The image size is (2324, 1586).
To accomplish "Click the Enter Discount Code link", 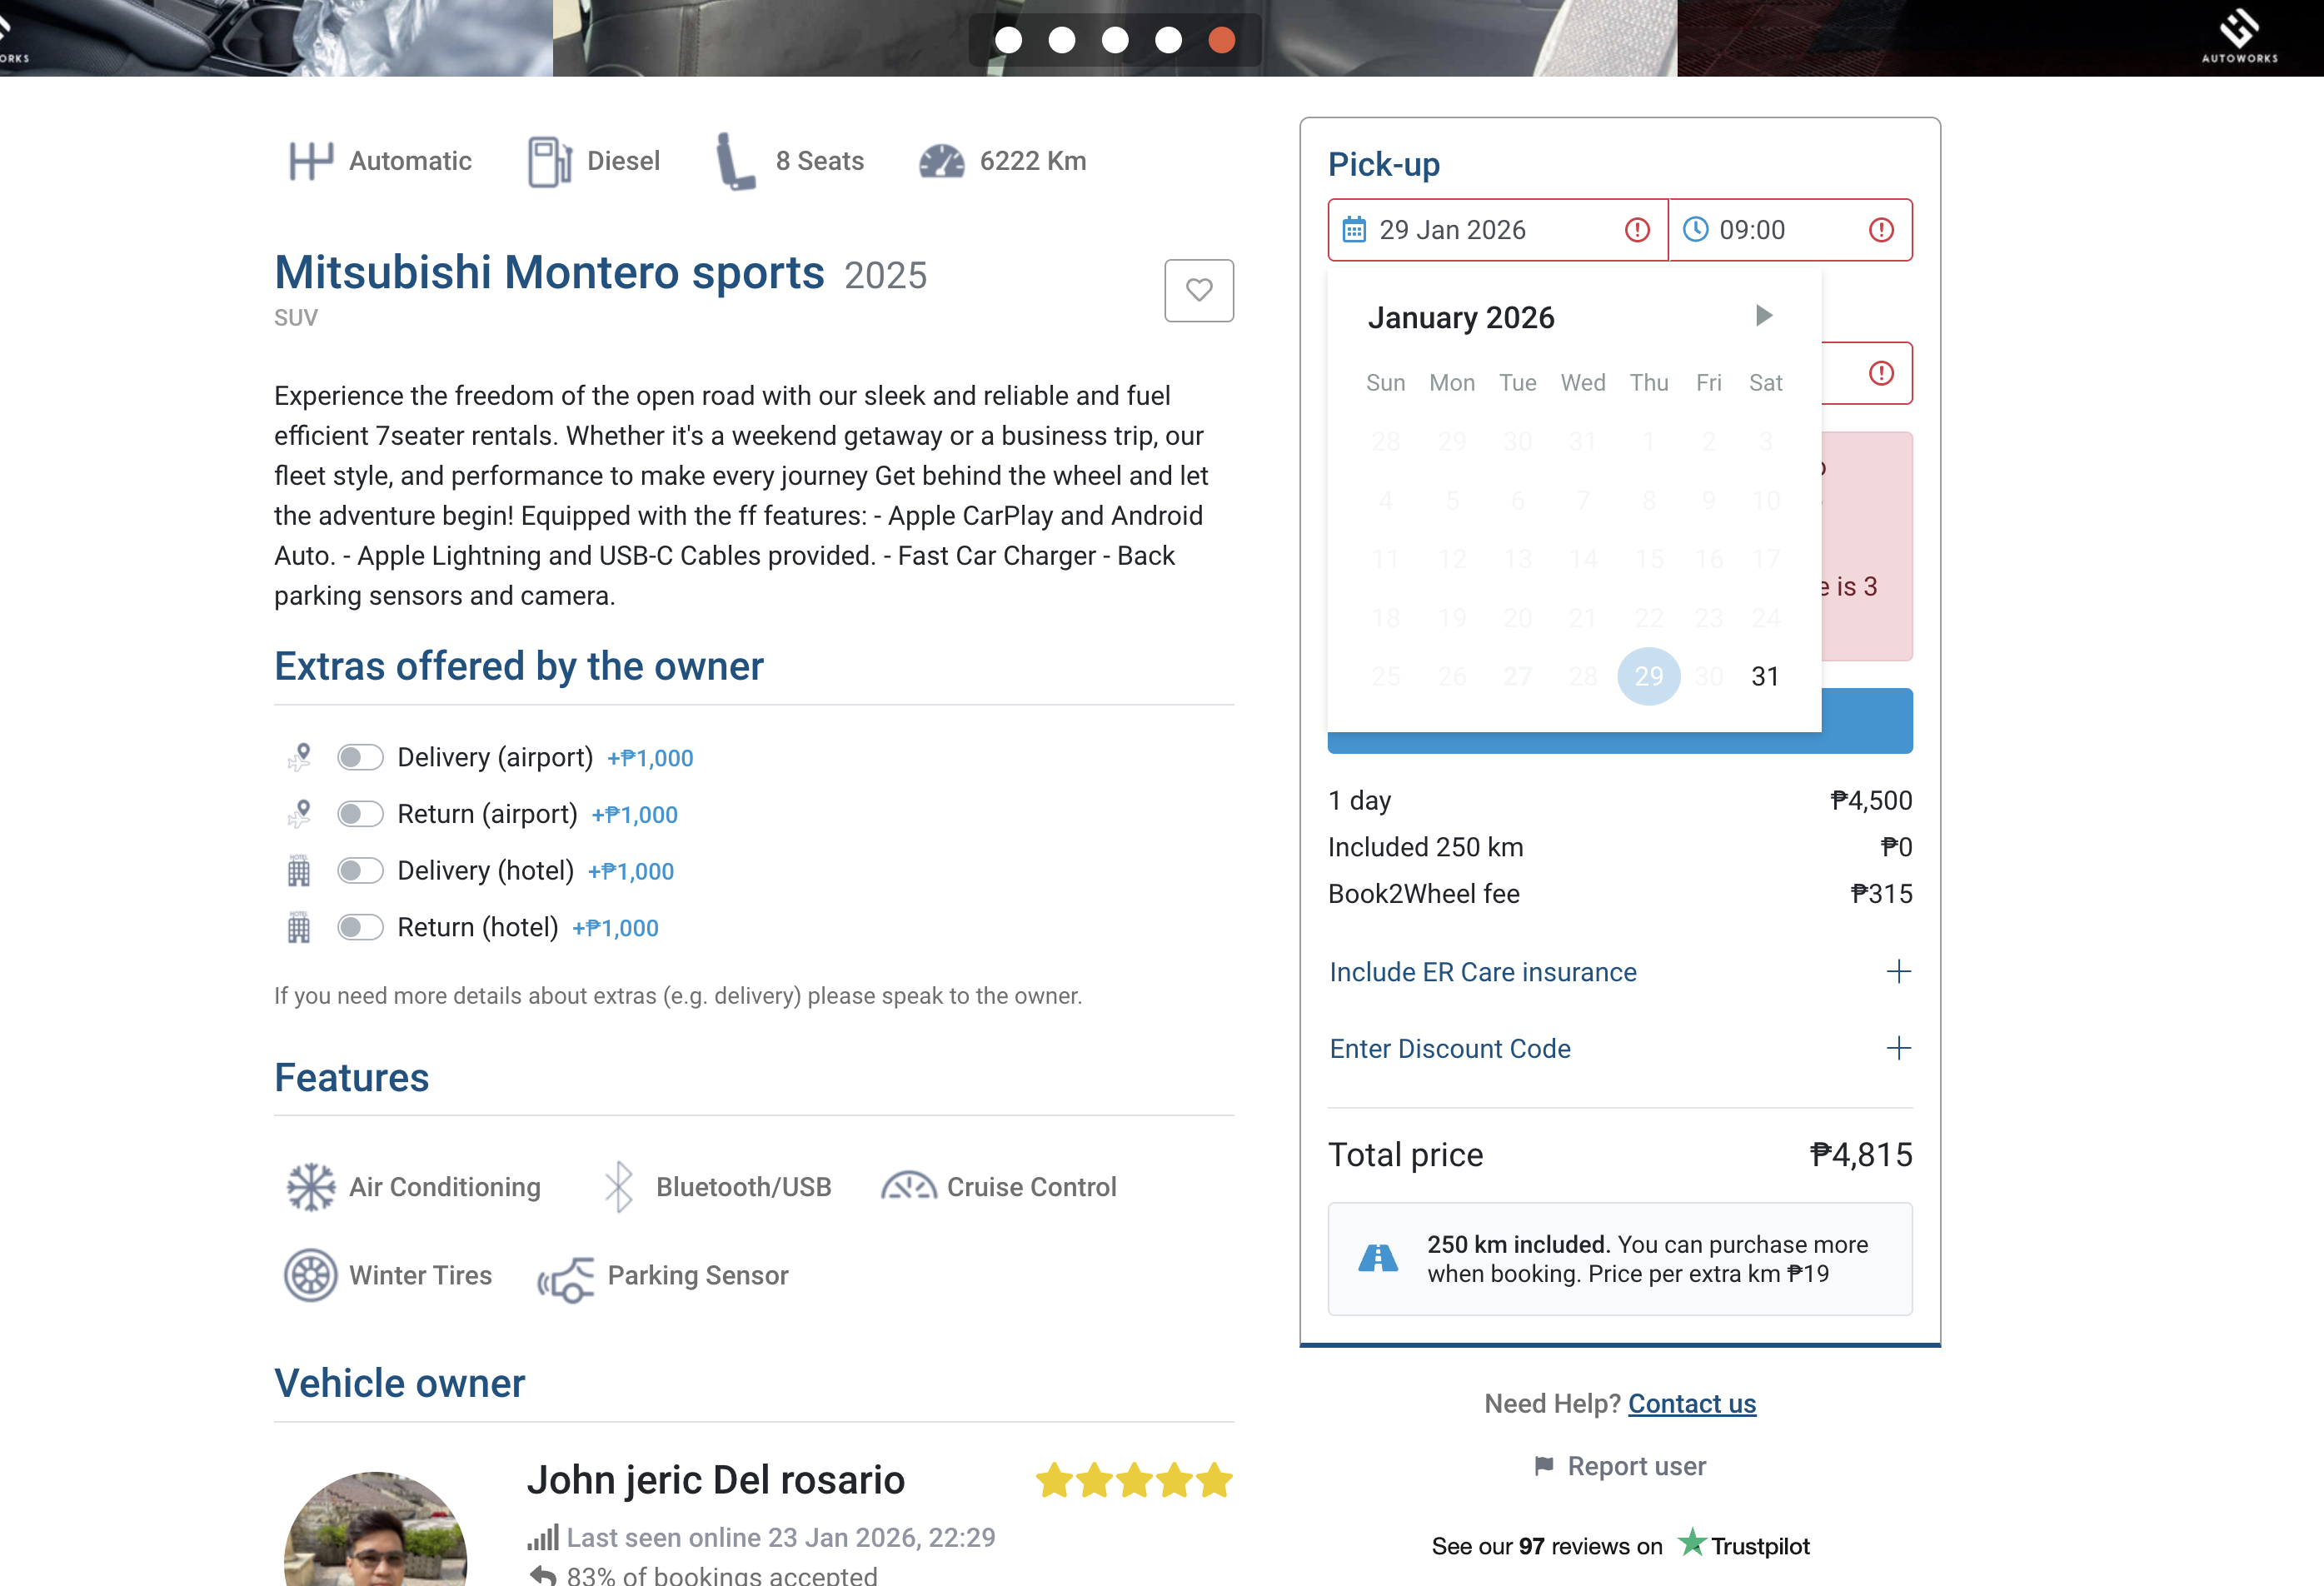I will [x=1450, y=1048].
